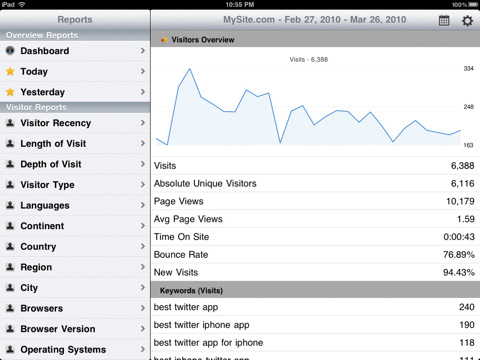Click the person icon for Browsers

10,308
